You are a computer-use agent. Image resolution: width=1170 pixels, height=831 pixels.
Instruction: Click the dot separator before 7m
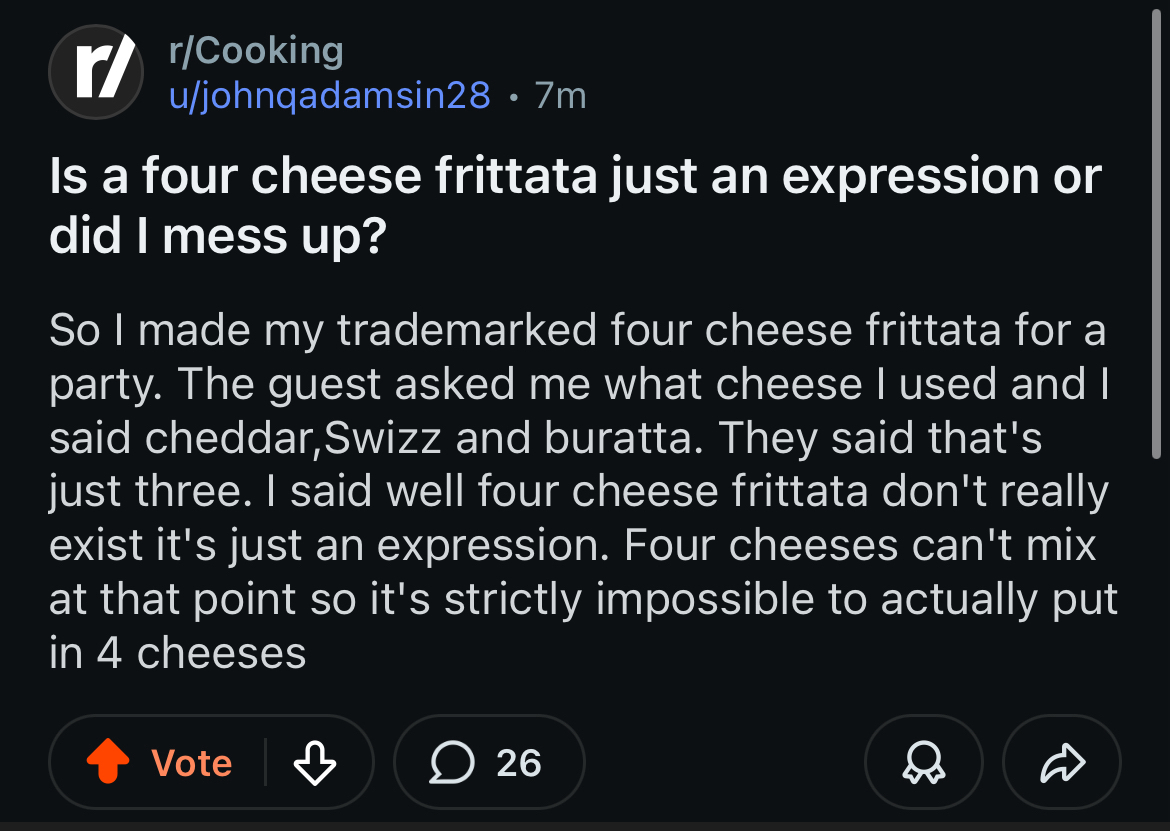point(513,96)
